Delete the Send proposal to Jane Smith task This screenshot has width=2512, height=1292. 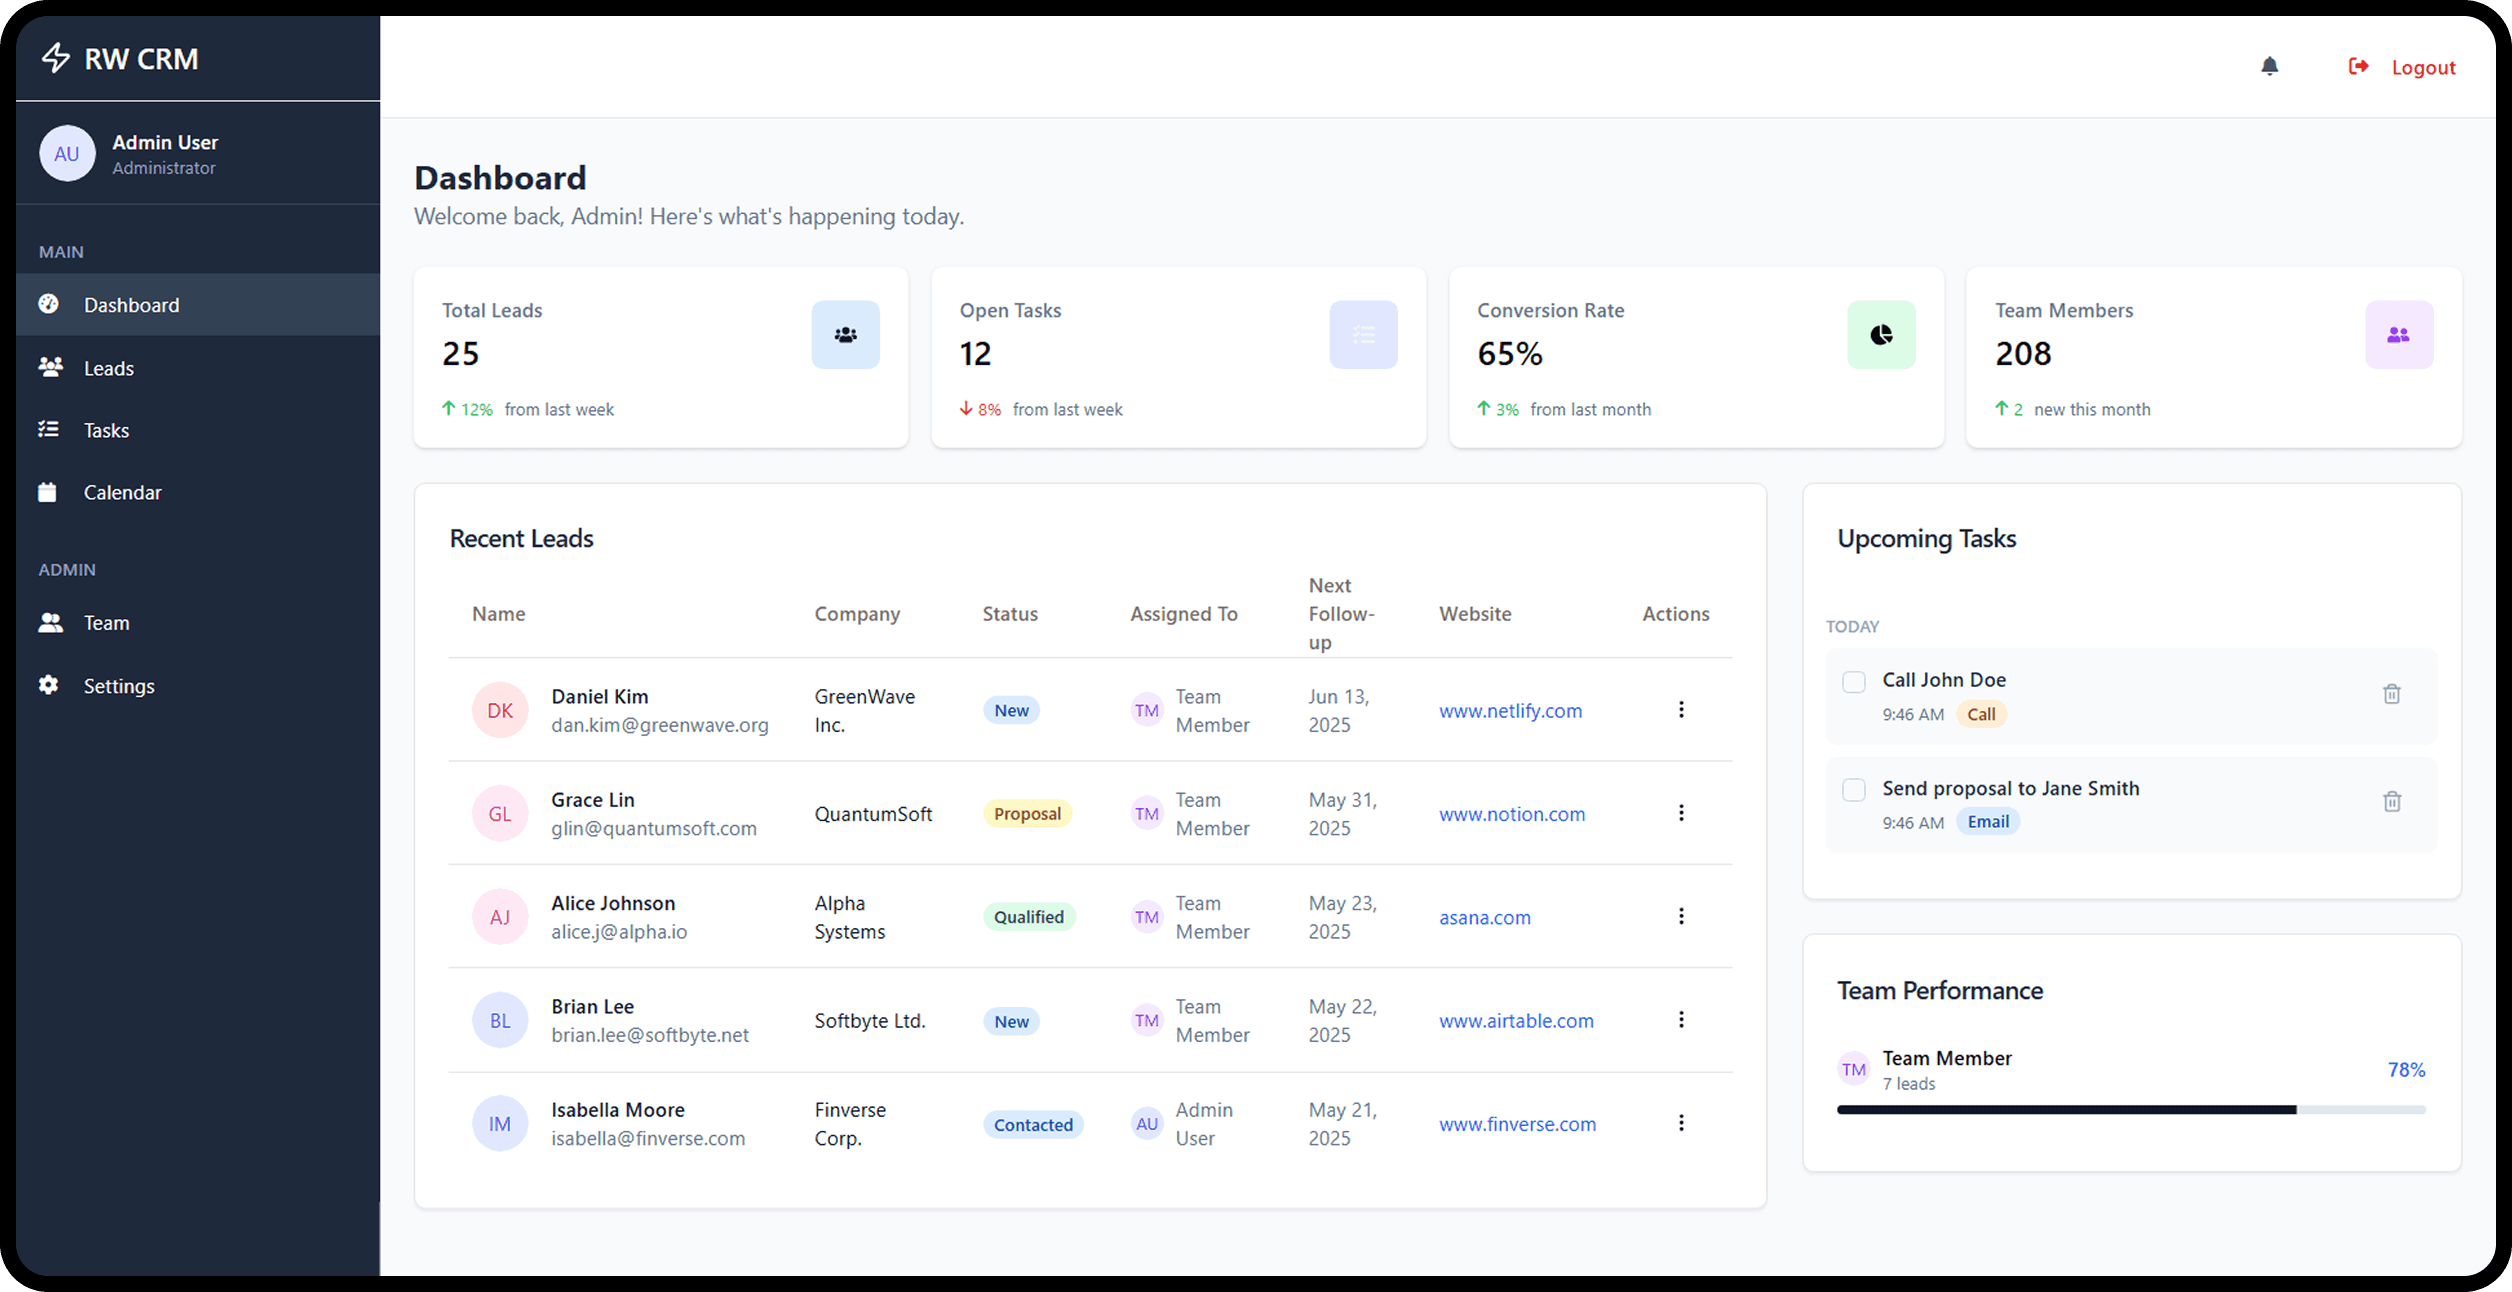2391,801
